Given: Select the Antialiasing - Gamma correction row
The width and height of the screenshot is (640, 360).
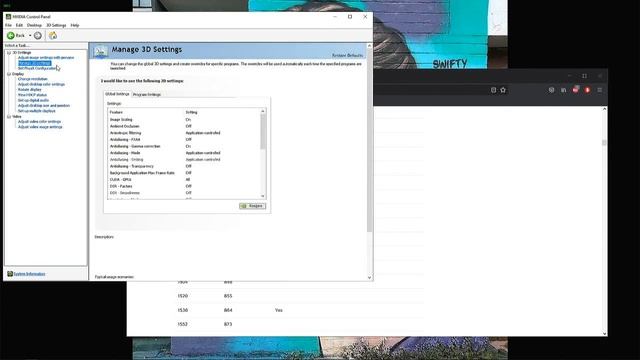Looking at the screenshot, I should [184, 146].
